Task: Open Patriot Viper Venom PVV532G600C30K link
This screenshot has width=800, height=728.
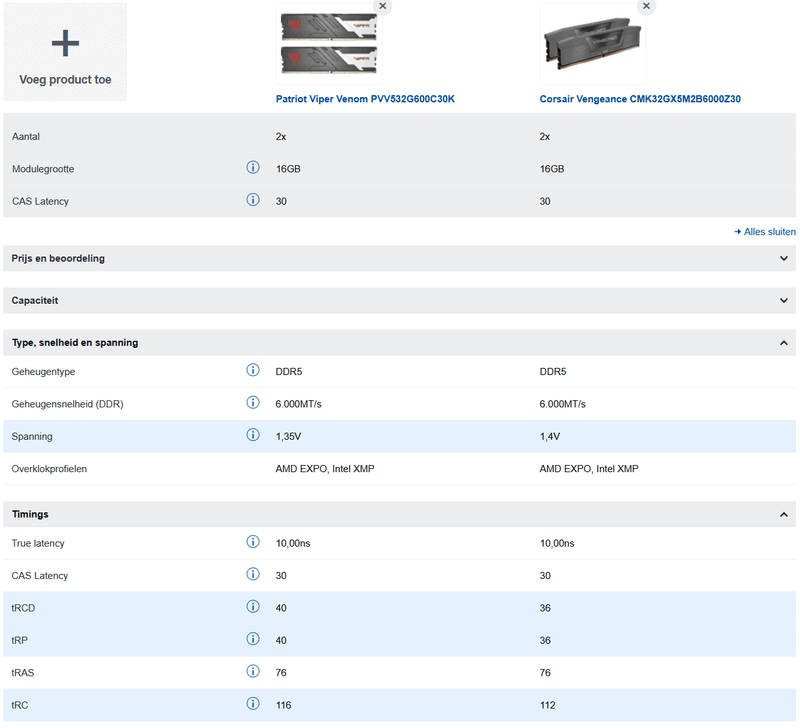Action: 365,99
